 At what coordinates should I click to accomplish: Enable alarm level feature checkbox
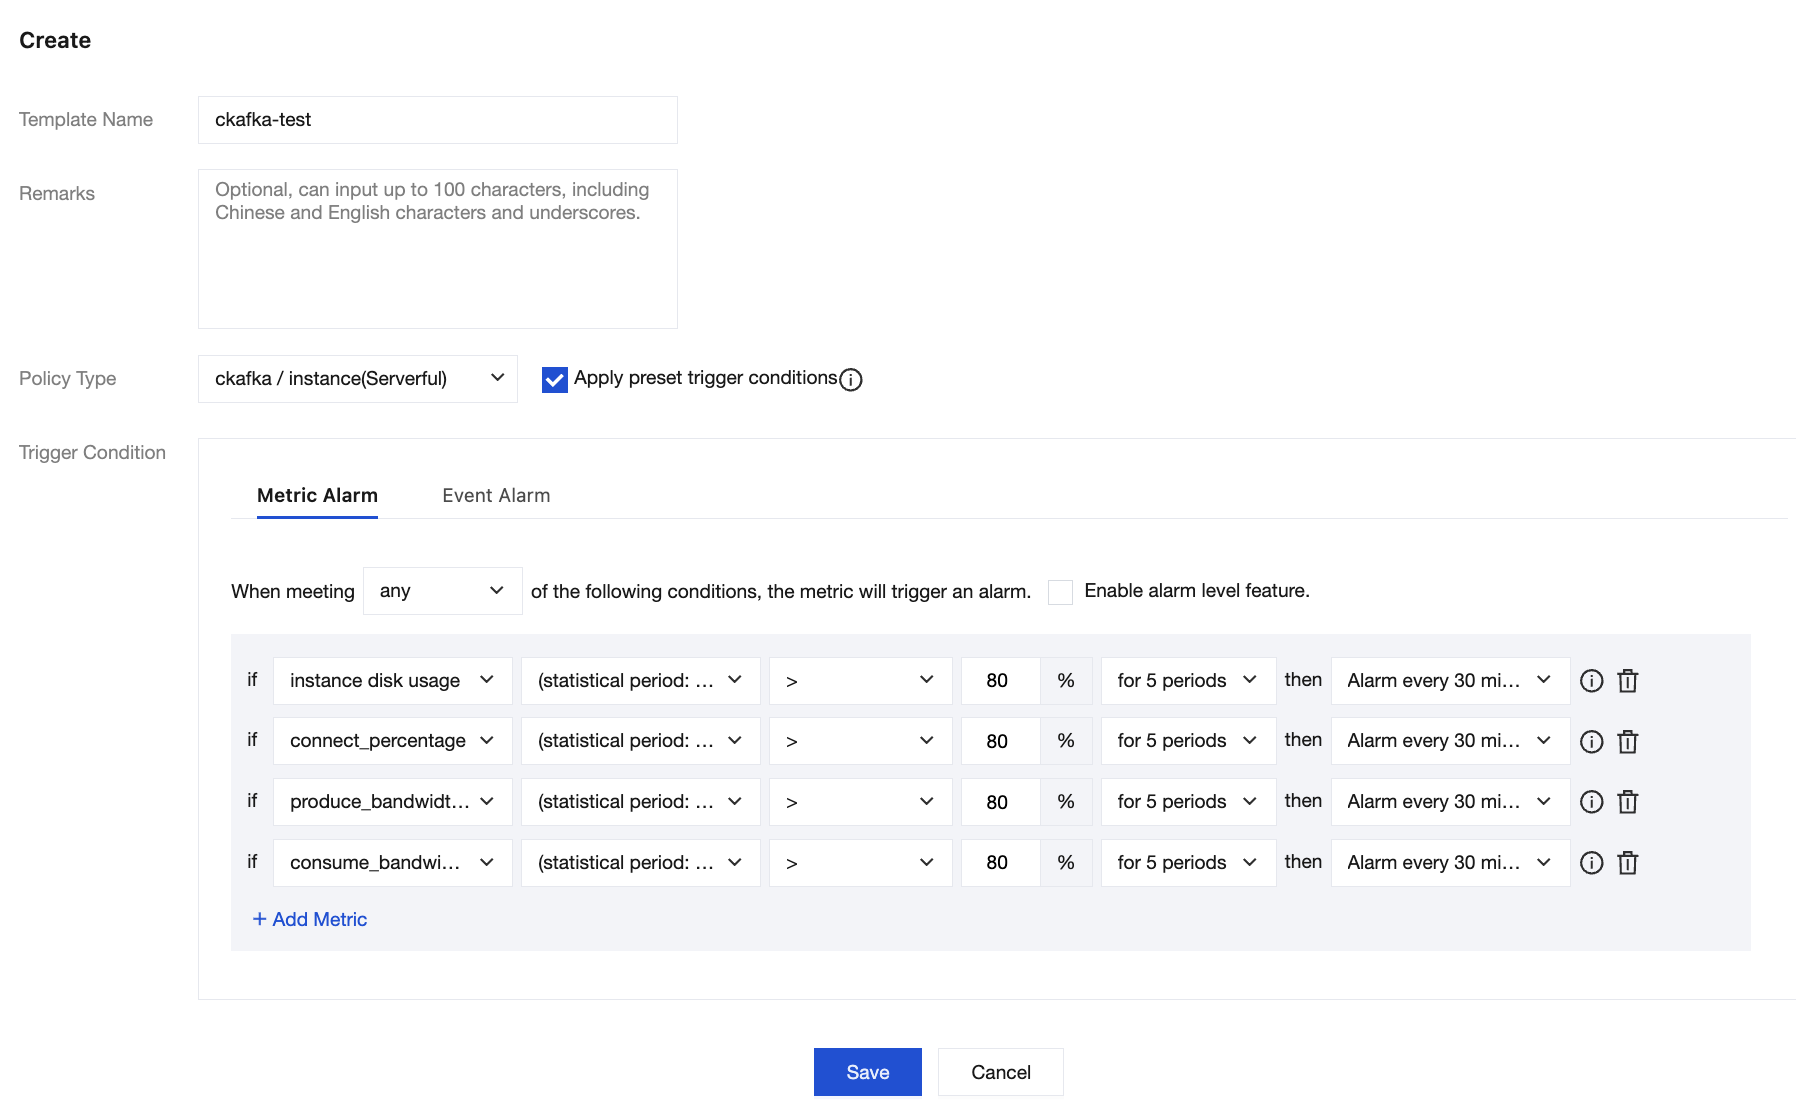tap(1060, 592)
